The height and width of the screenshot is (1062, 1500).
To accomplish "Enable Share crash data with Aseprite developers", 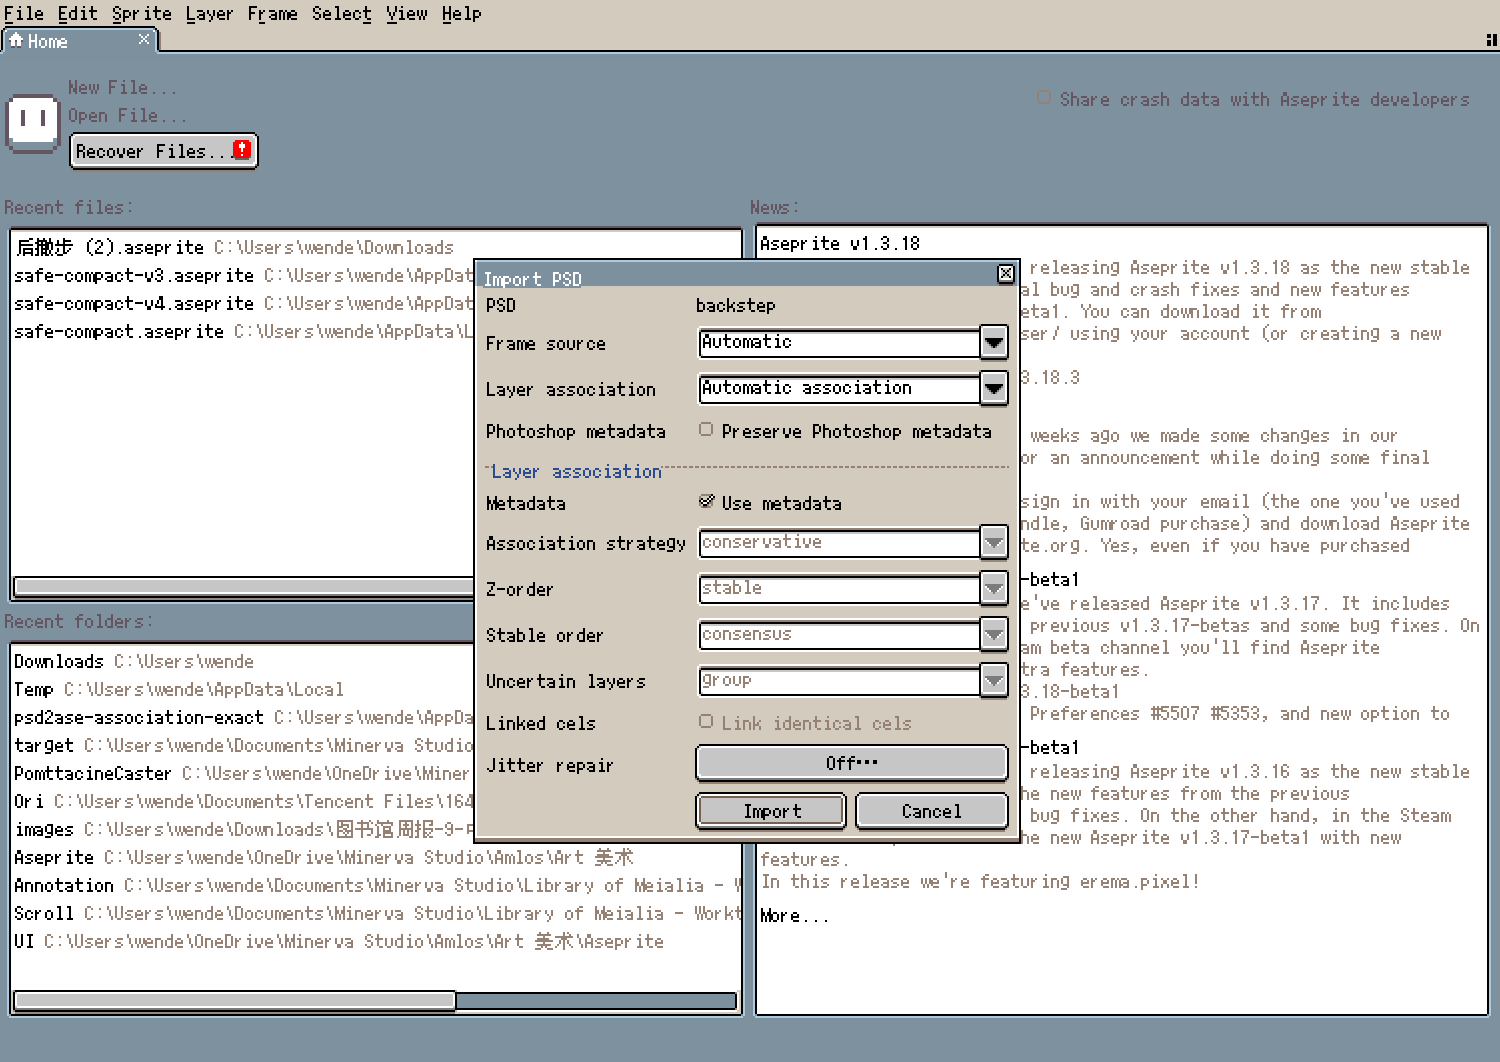I will click(1044, 97).
